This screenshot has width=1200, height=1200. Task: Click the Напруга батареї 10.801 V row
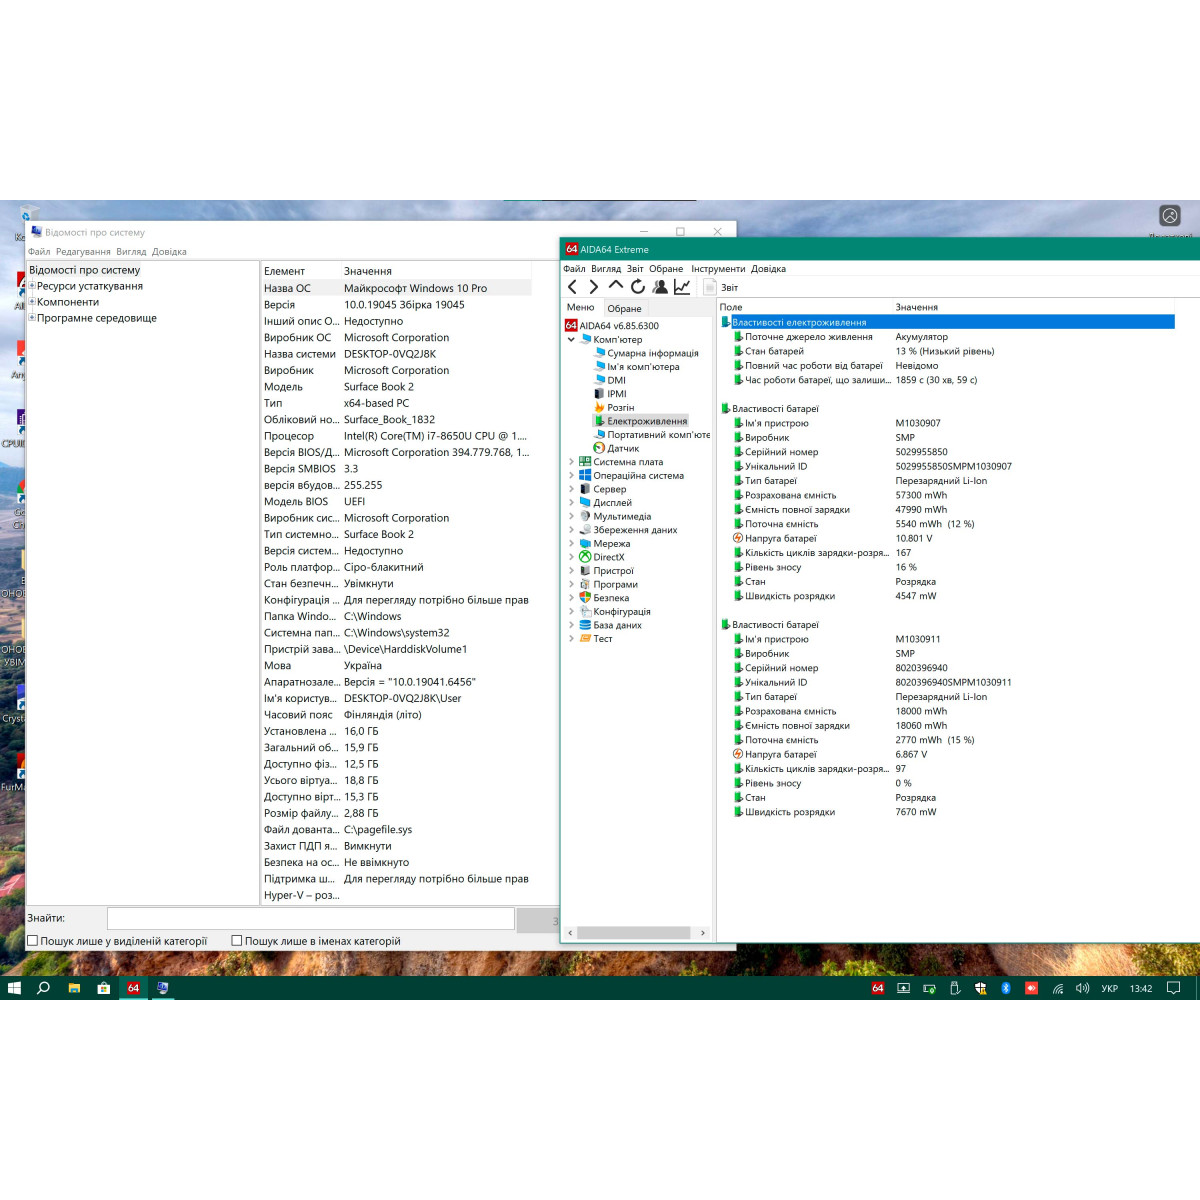point(947,538)
